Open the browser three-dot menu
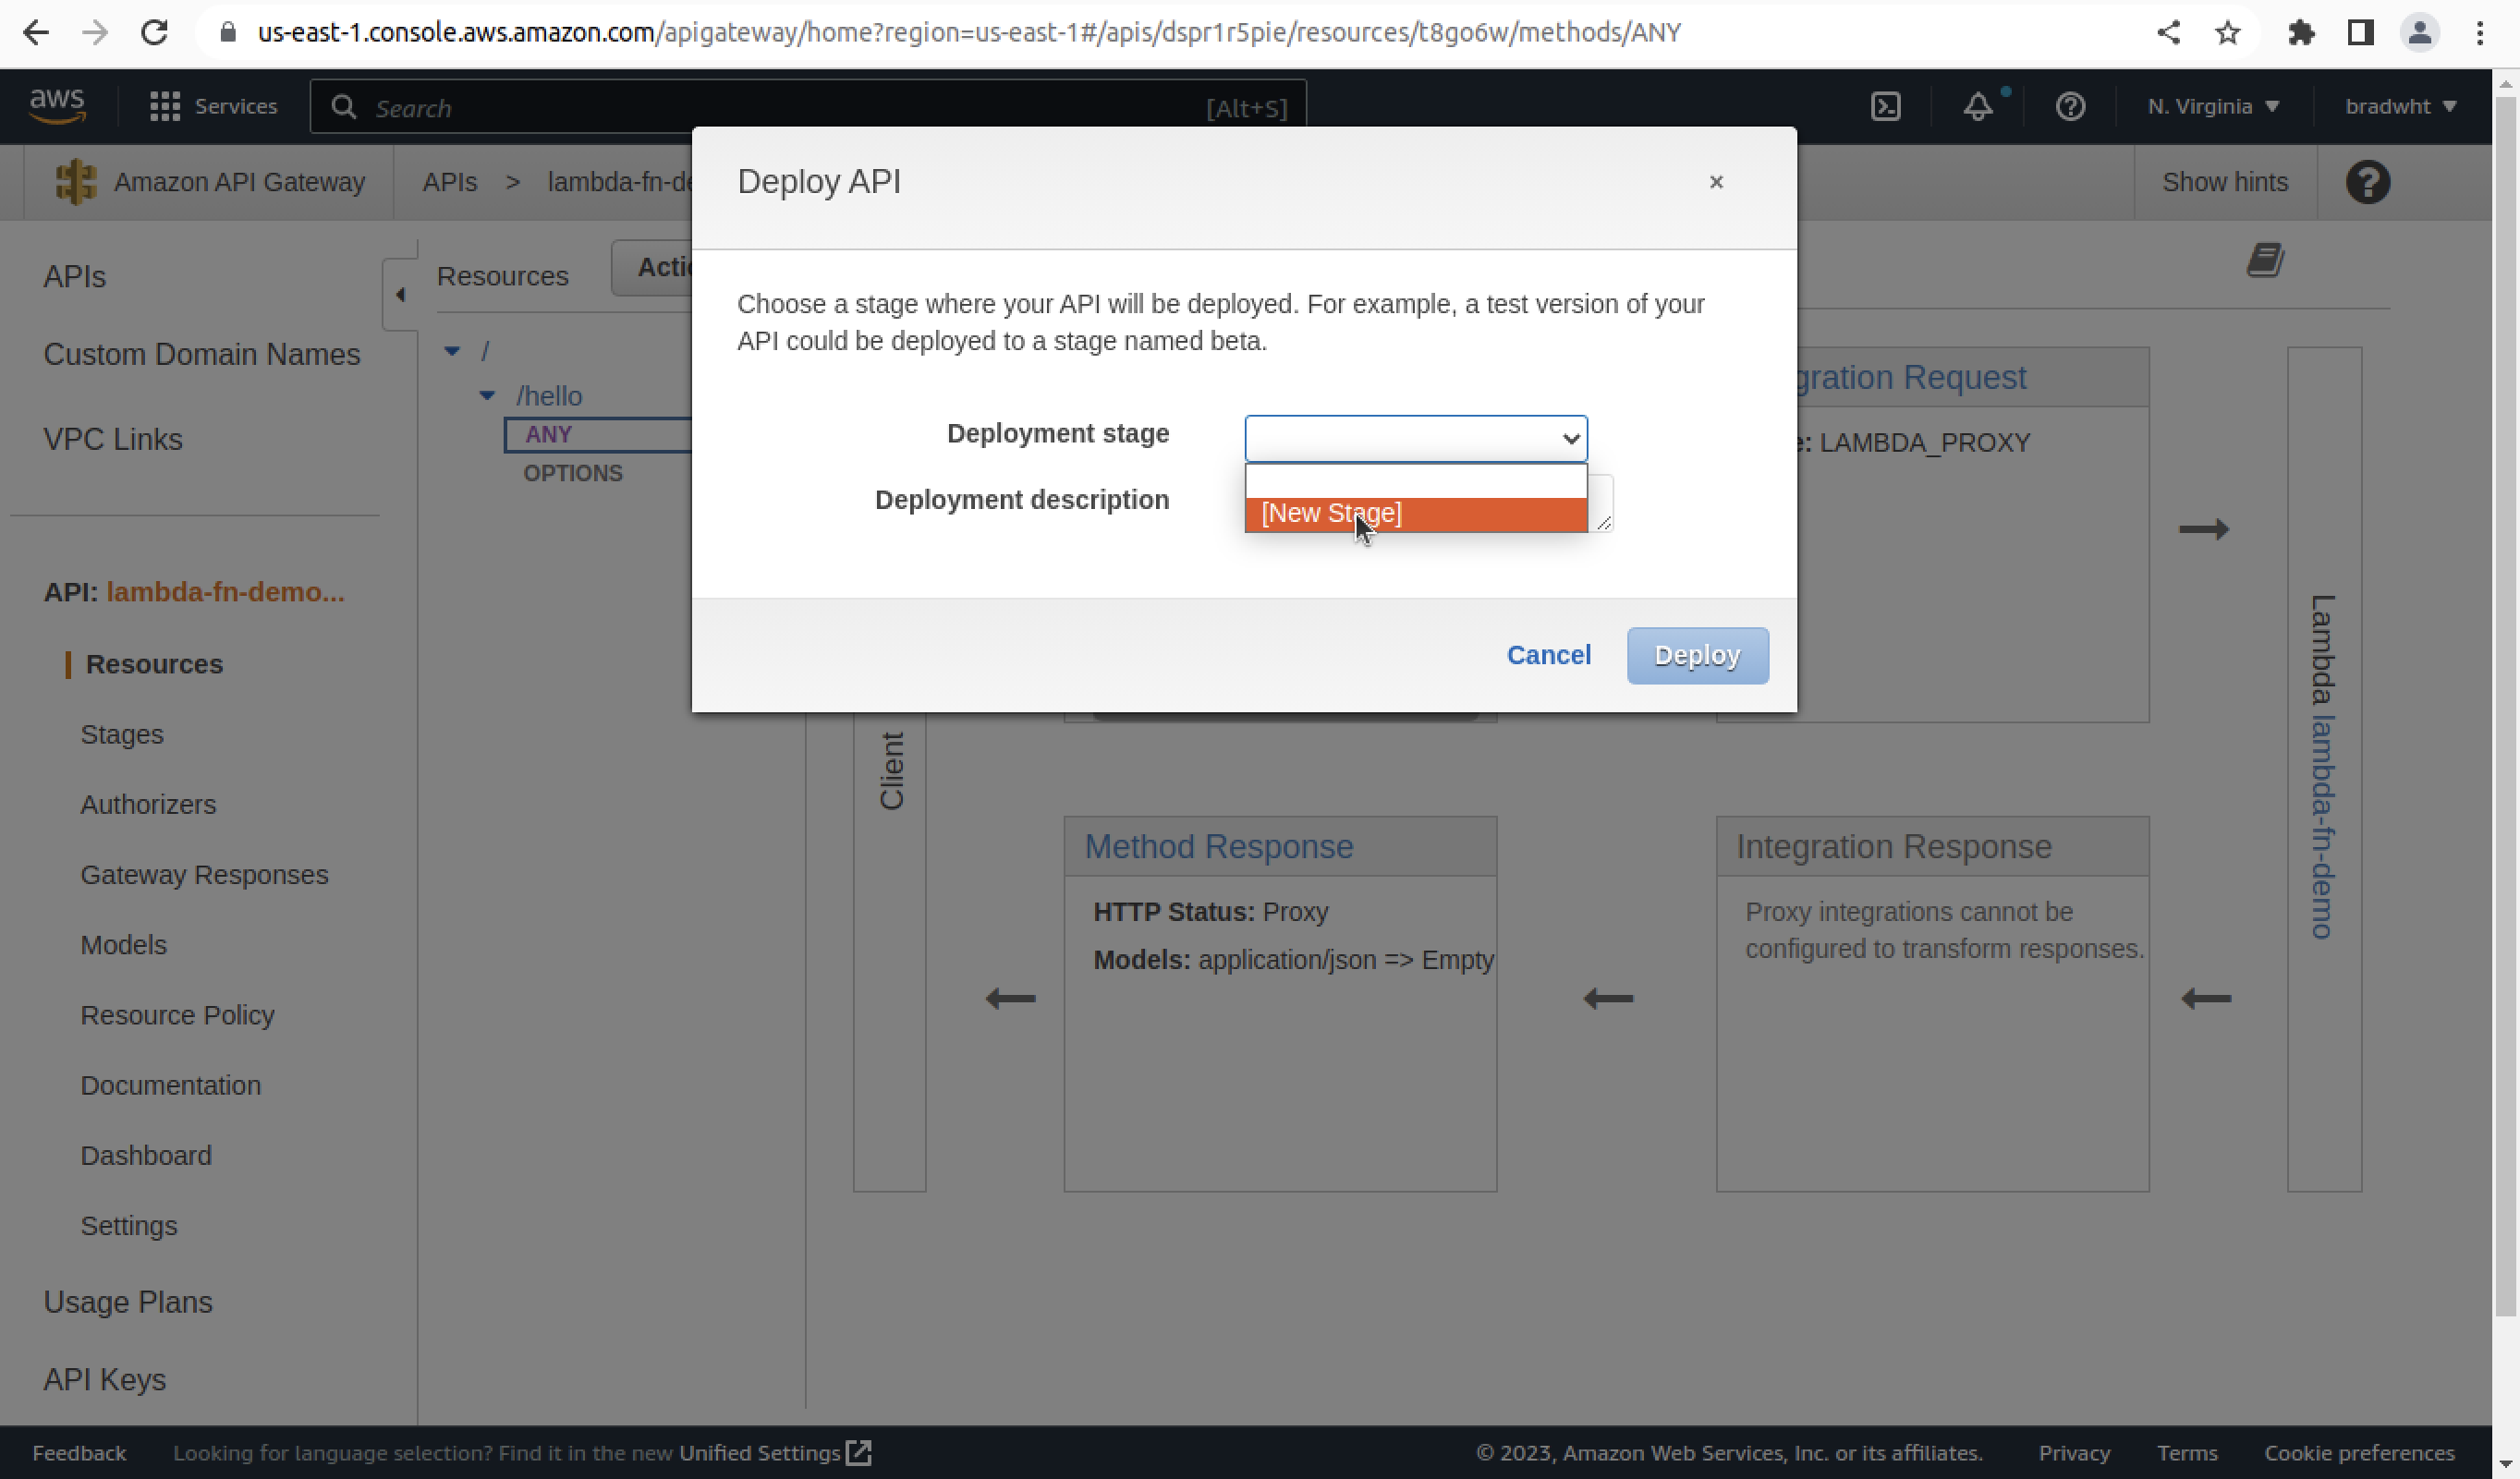Image resolution: width=2520 pixels, height=1479 pixels. pos(2480,32)
